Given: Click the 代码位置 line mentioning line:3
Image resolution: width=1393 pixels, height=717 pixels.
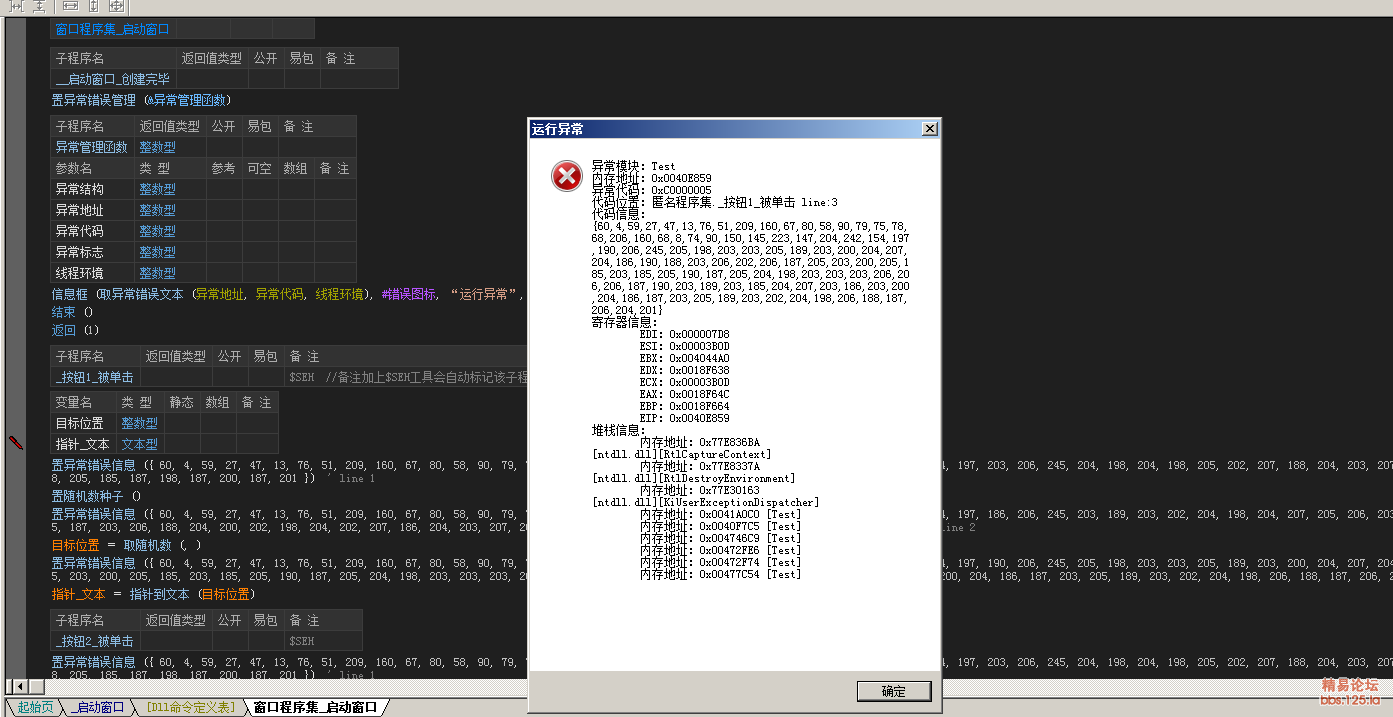Looking at the screenshot, I should [x=715, y=202].
